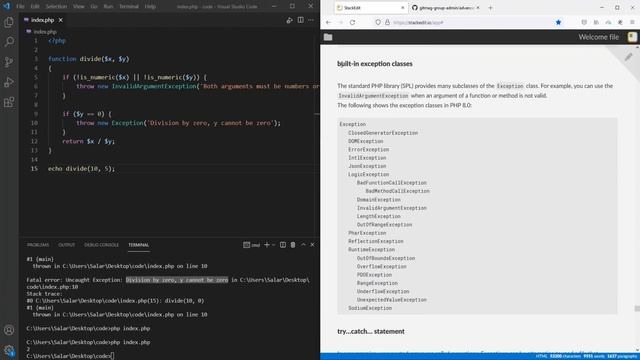Image resolution: width=640 pixels, height=360 pixels.
Task: Select the TERMINAL panel tab
Action: (139, 245)
